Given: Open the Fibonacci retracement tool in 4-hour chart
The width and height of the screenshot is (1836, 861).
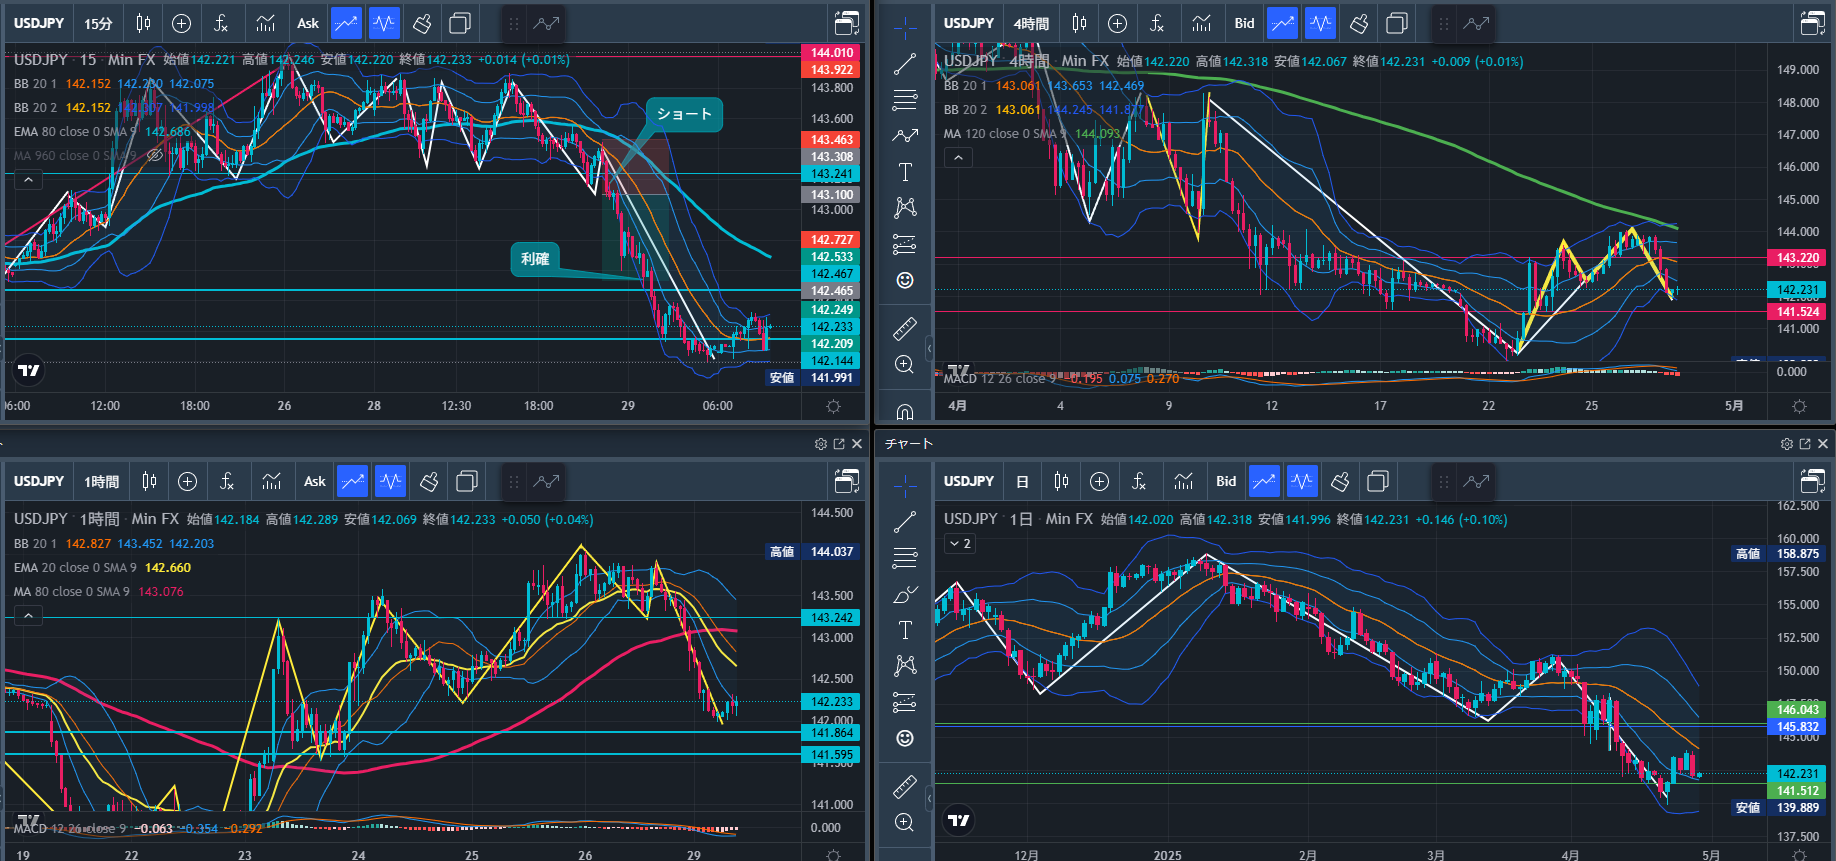Looking at the screenshot, I should 904,100.
